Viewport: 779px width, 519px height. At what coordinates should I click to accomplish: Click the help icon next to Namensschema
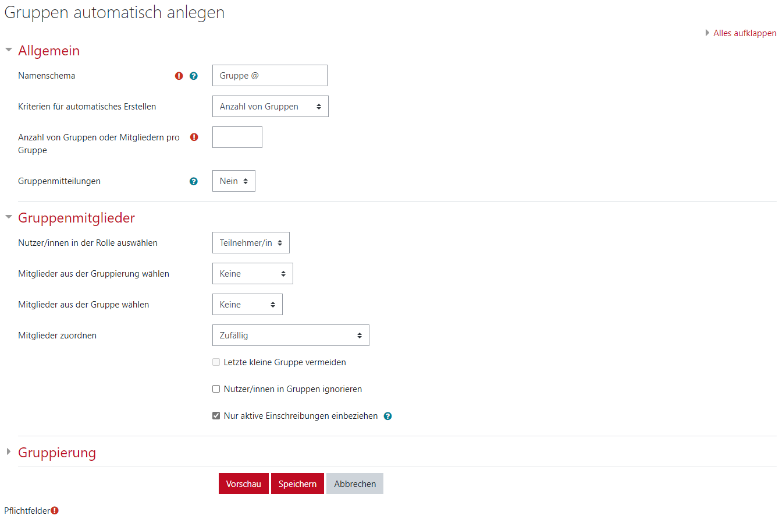point(194,76)
